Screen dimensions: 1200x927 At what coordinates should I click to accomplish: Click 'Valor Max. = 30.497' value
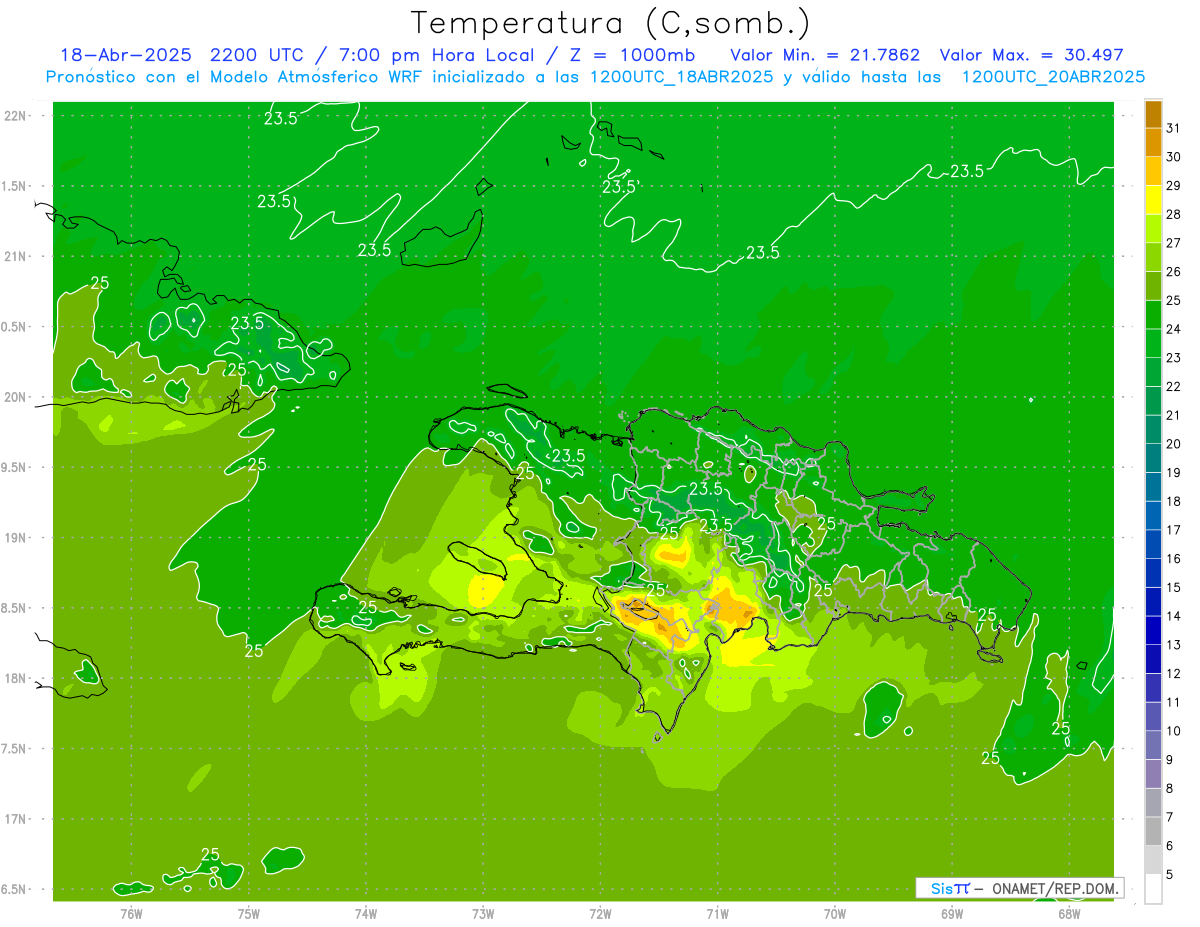tap(1032, 55)
